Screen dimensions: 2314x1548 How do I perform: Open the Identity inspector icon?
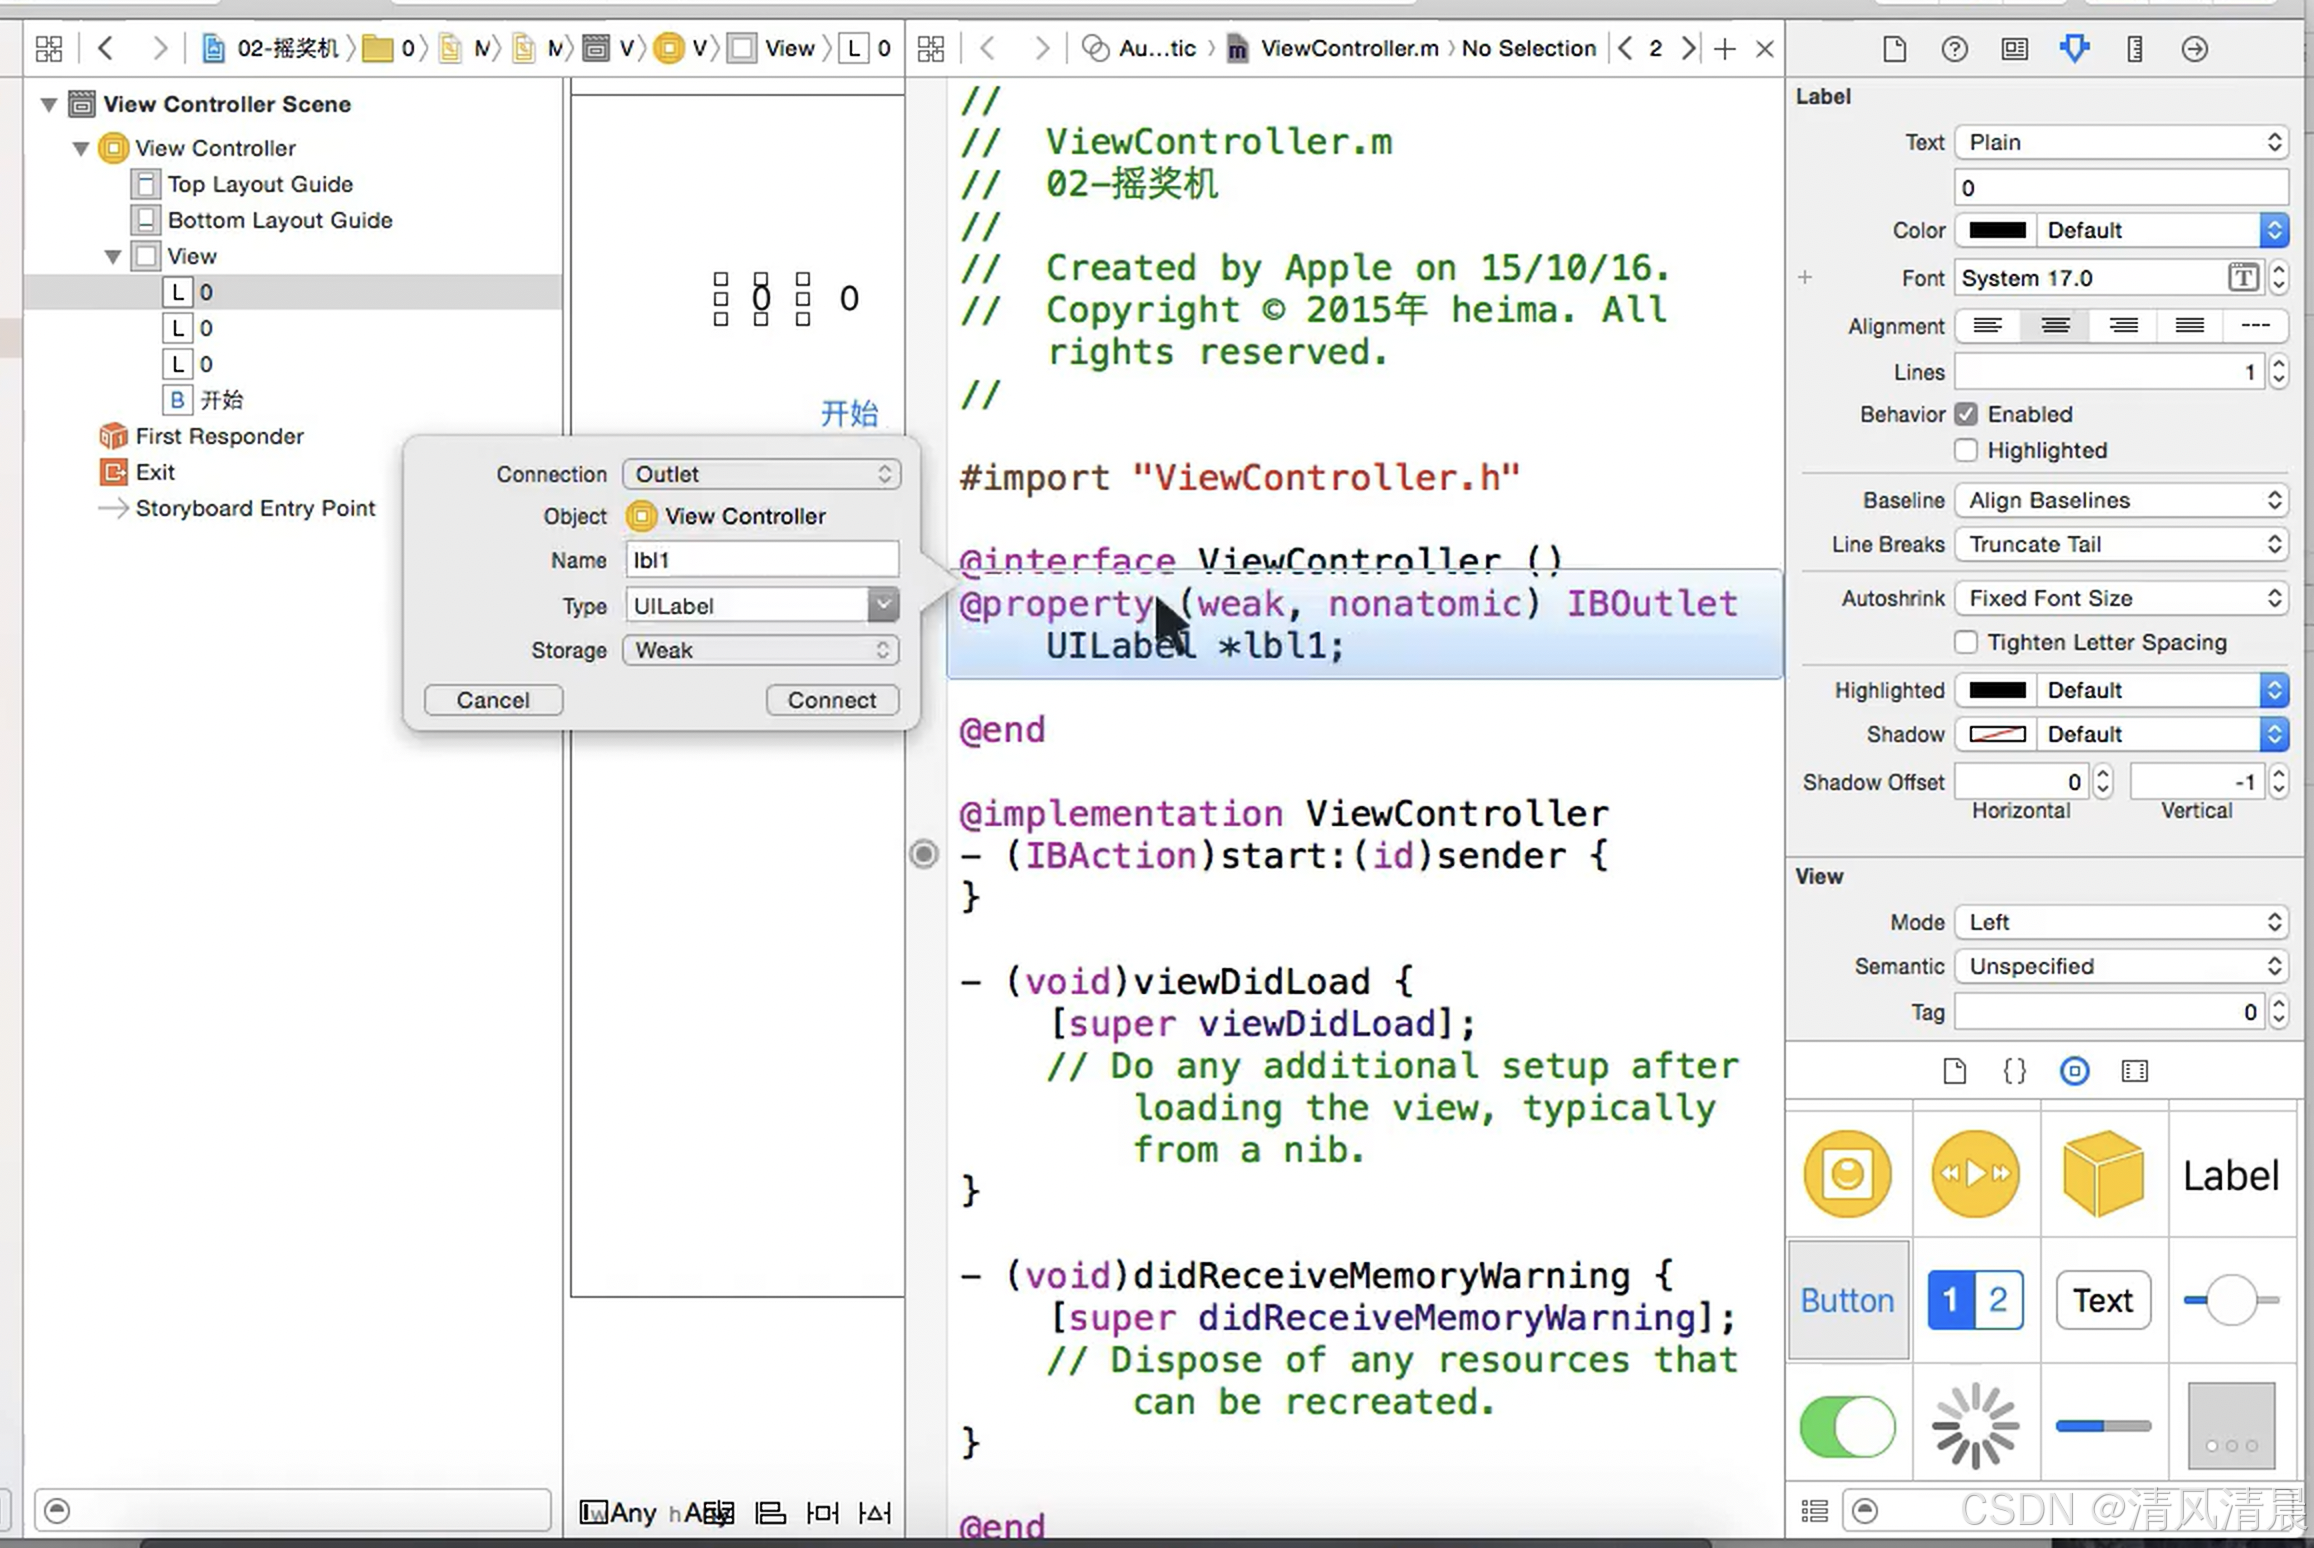pos(2014,48)
